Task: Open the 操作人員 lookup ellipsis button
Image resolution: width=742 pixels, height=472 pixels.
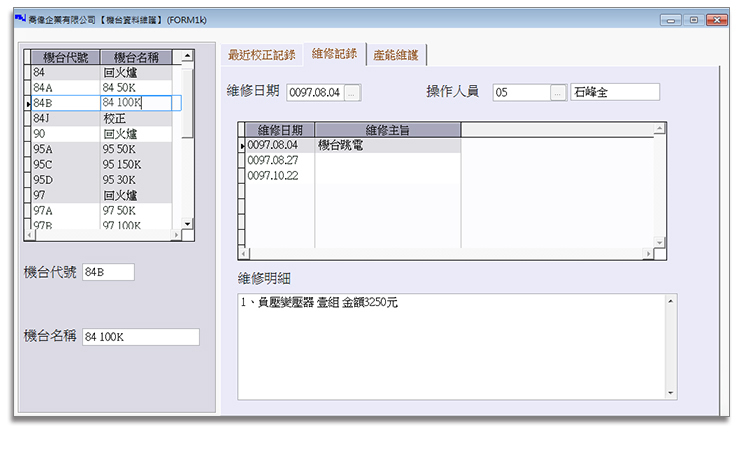Action: point(558,92)
